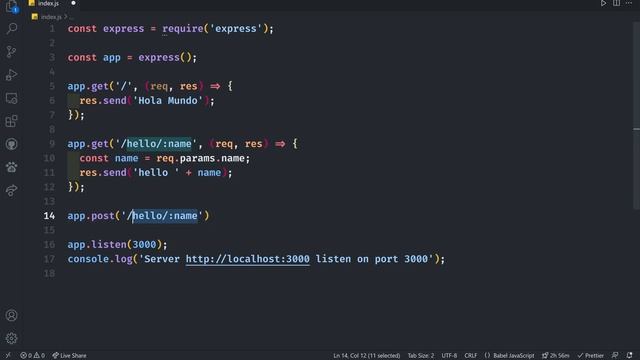This screenshot has height=360, width=640.
Task: Click line number 9 in the gutter
Action: coord(52,144)
